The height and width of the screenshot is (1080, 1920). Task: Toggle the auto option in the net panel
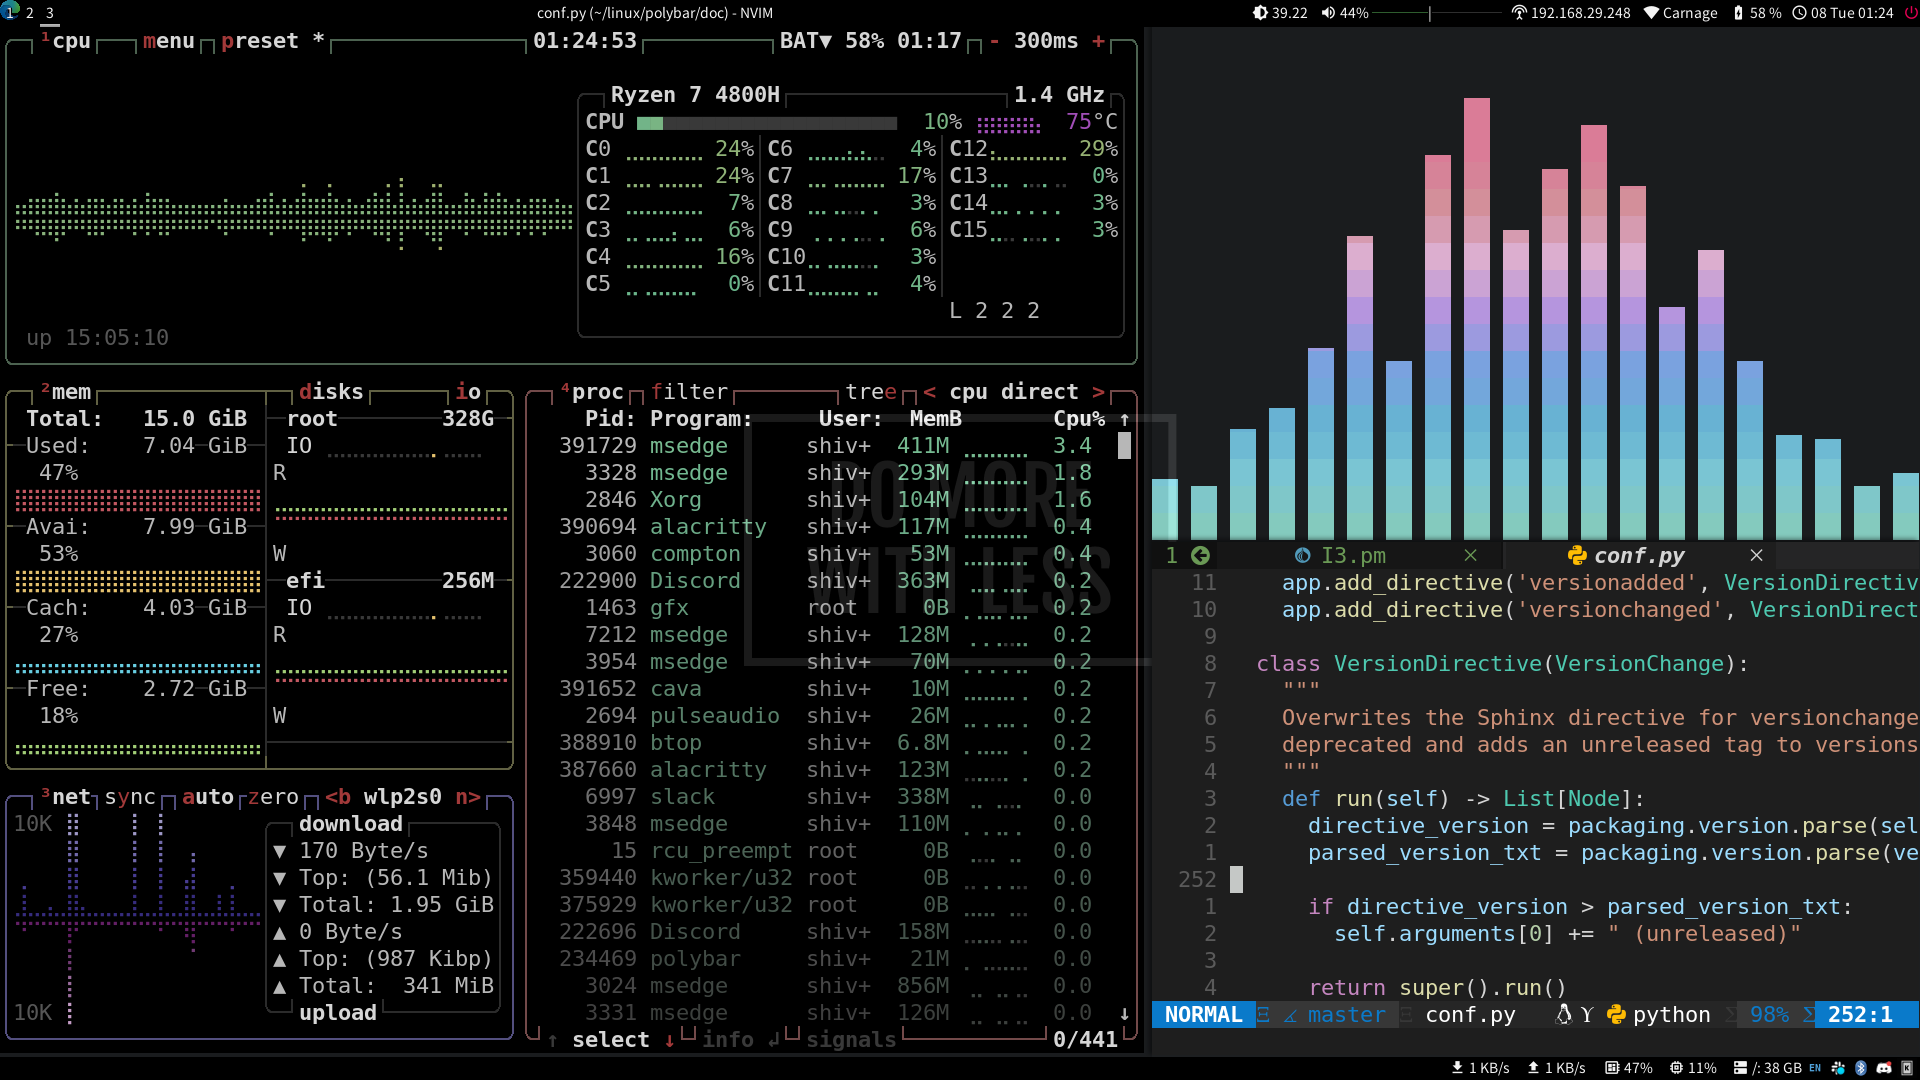click(208, 797)
